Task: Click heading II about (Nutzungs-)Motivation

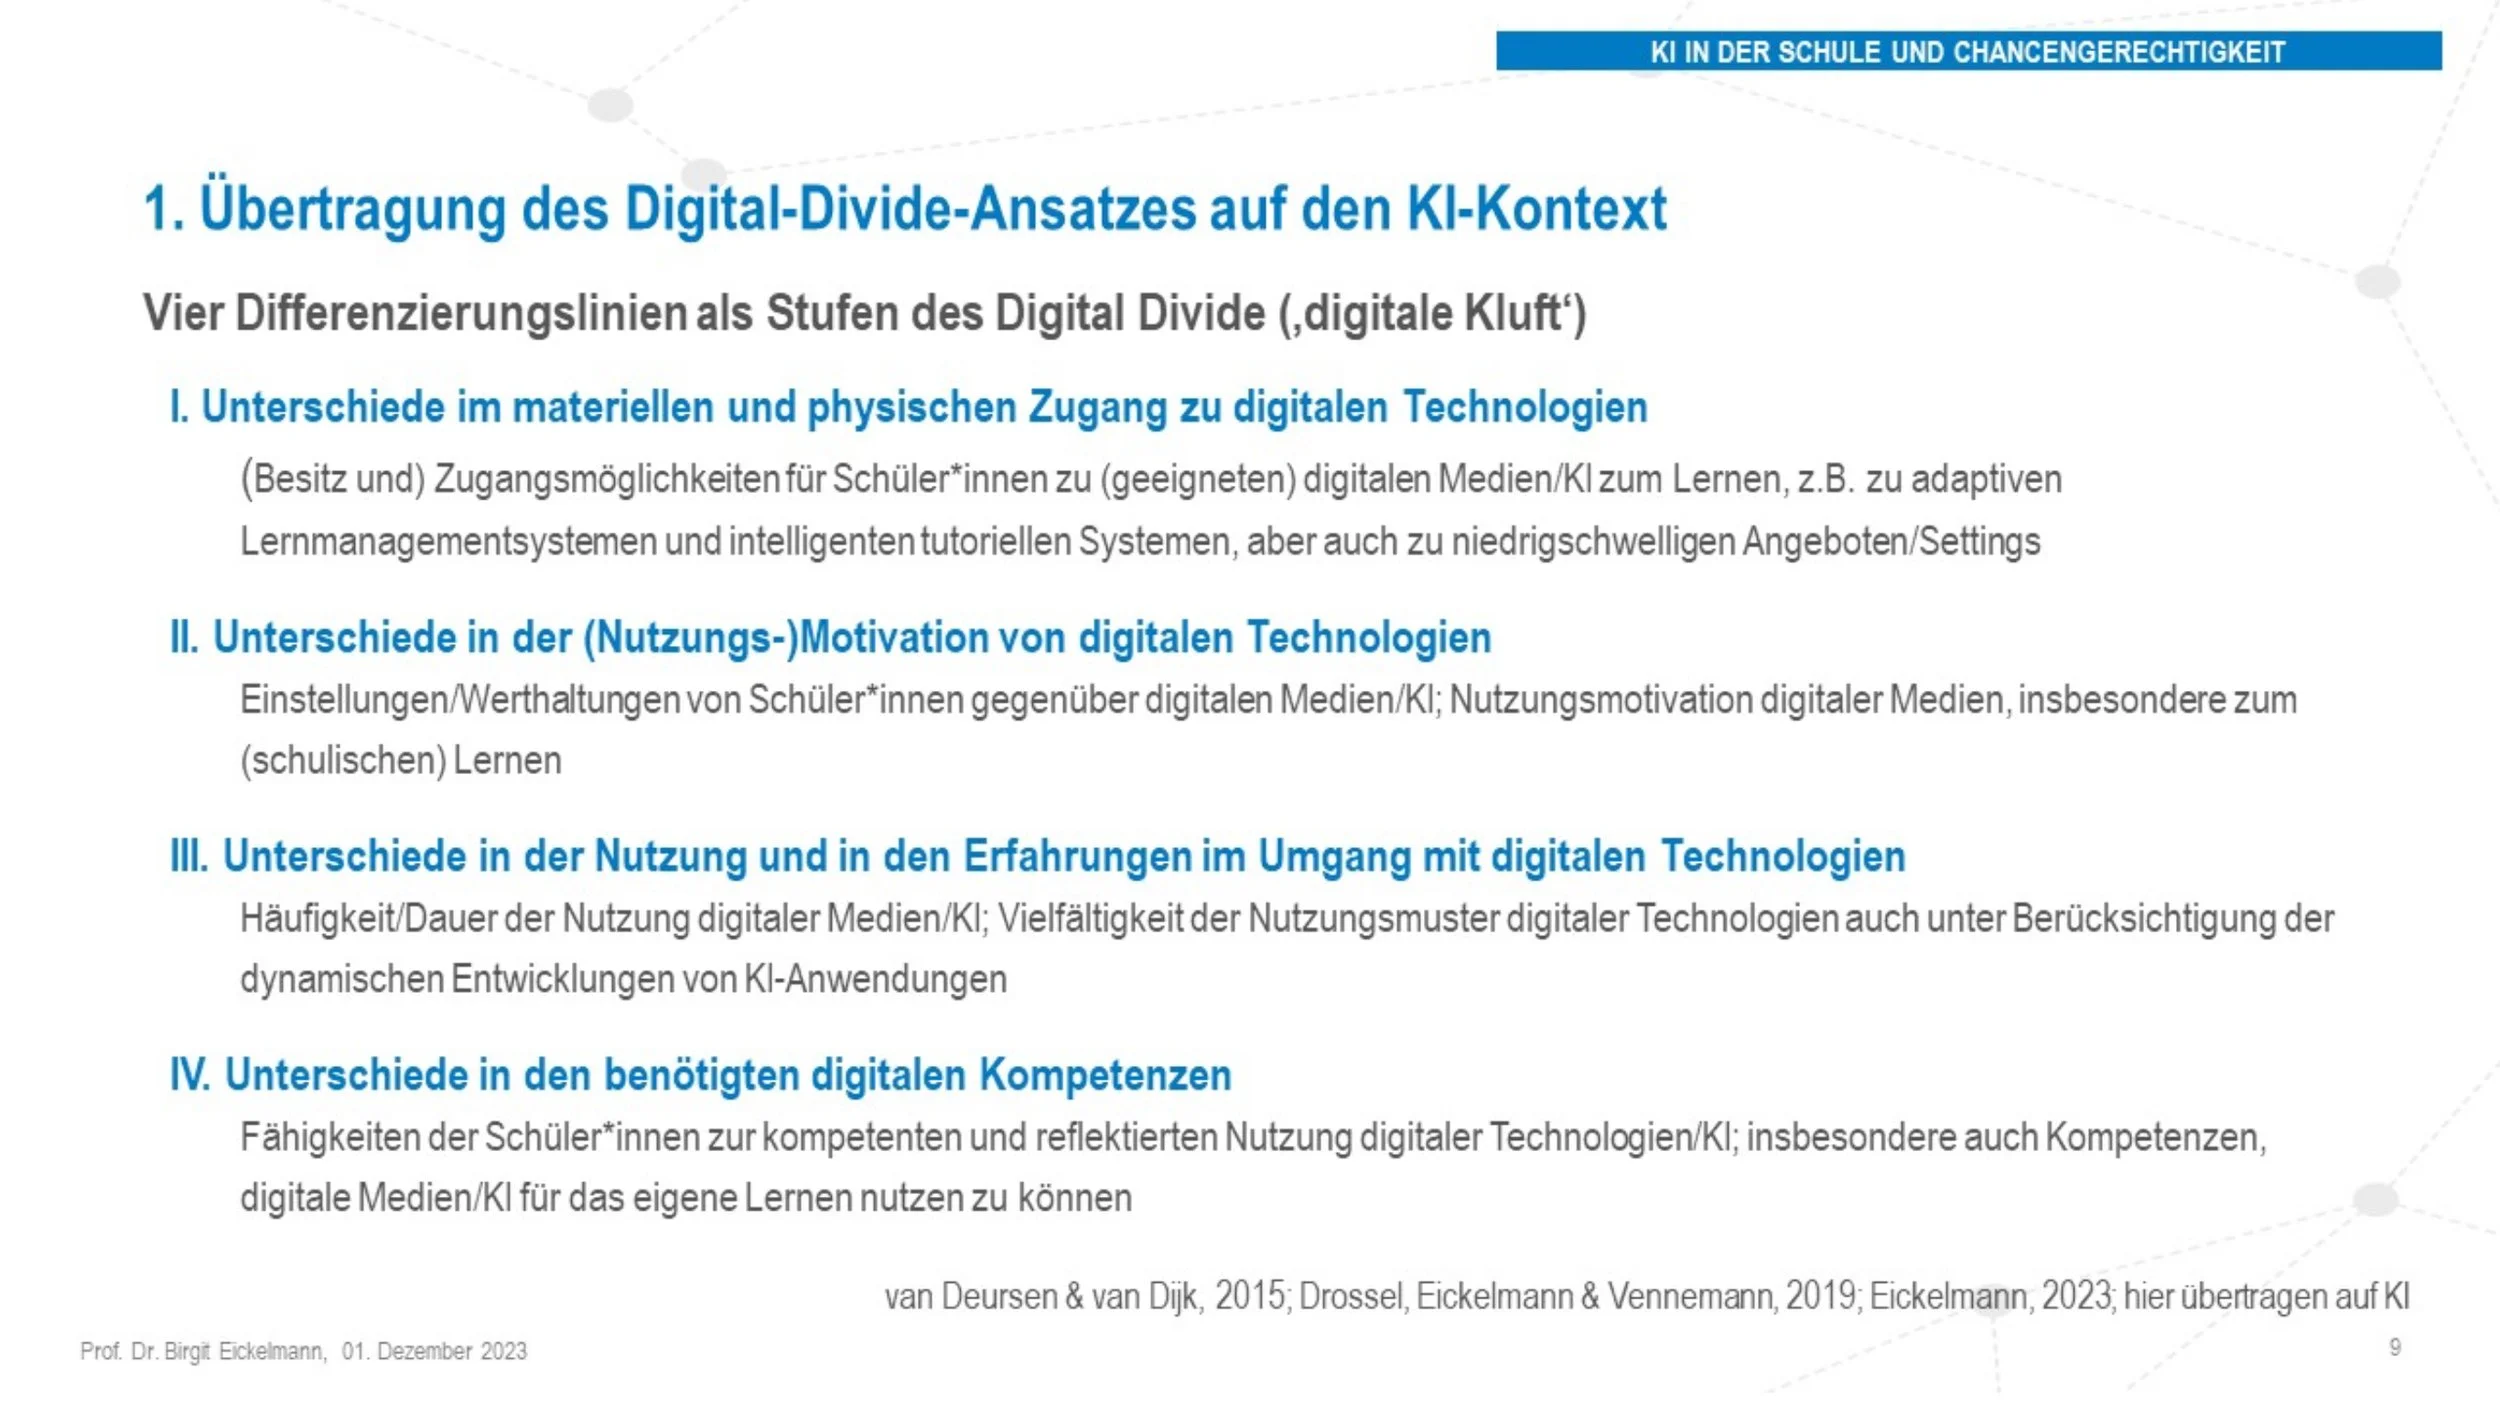Action: [830, 637]
